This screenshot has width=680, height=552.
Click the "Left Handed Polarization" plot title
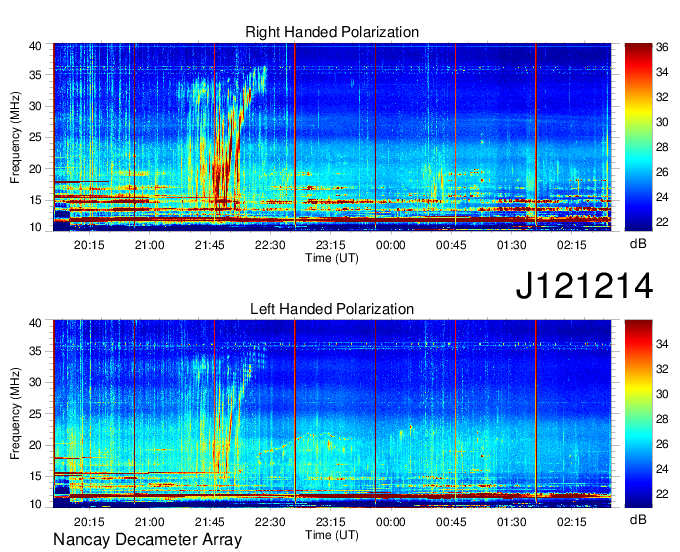tap(332, 309)
